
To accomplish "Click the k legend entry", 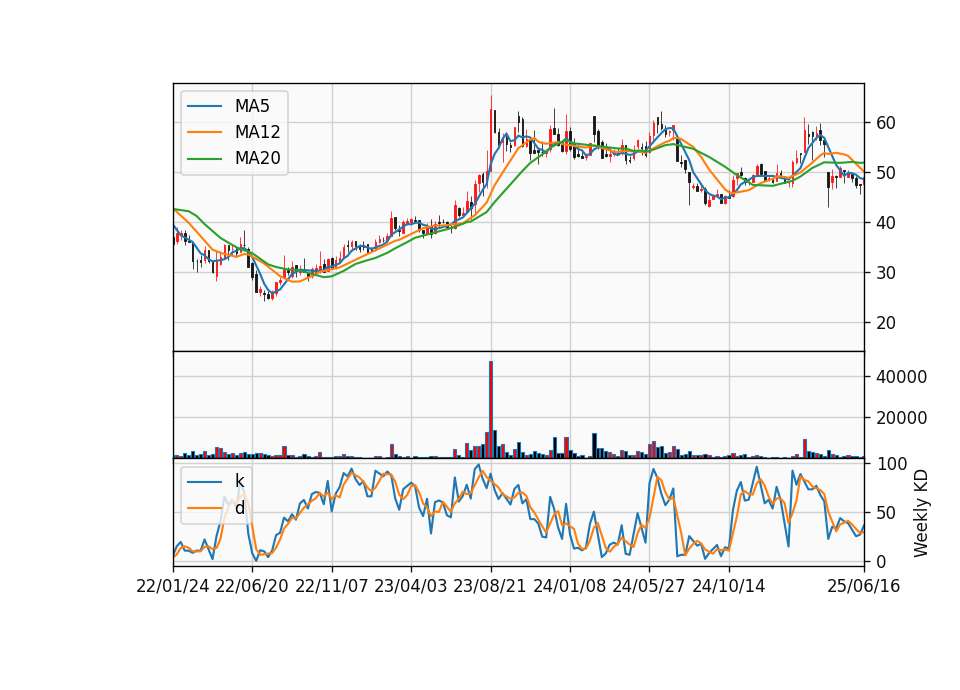I will [x=216, y=481].
